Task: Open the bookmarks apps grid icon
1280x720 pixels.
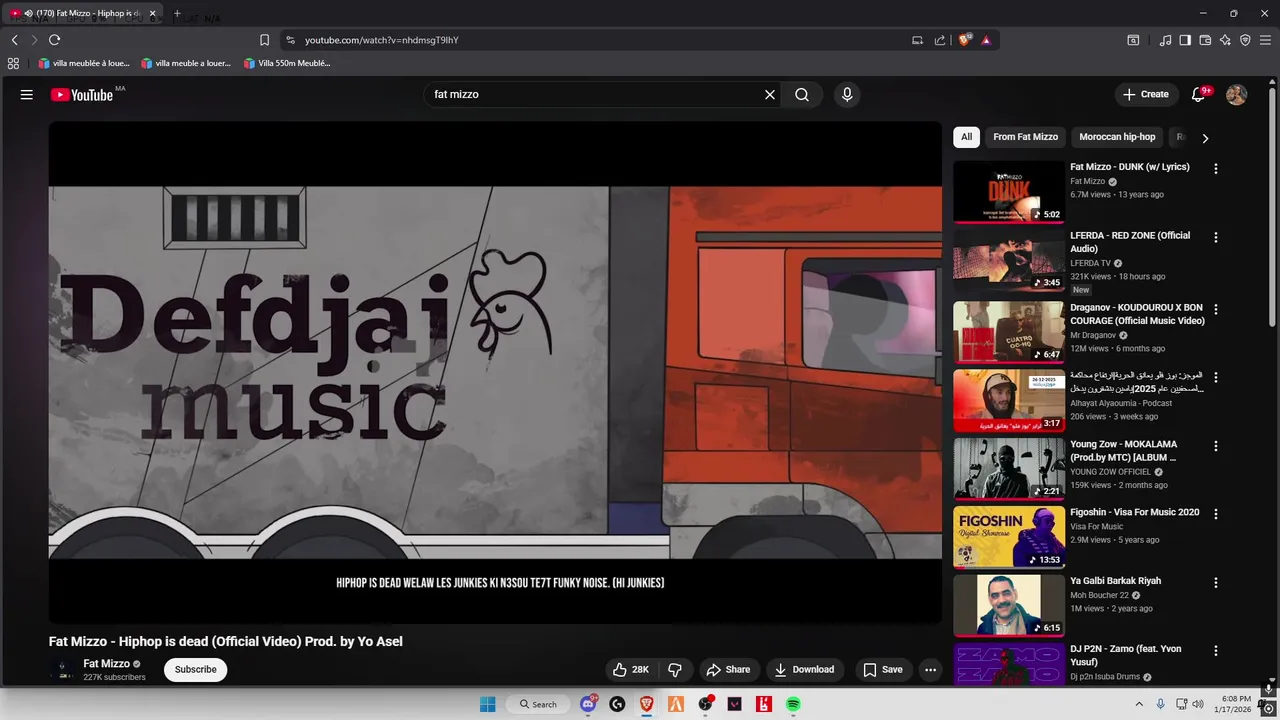Action: 13,63
